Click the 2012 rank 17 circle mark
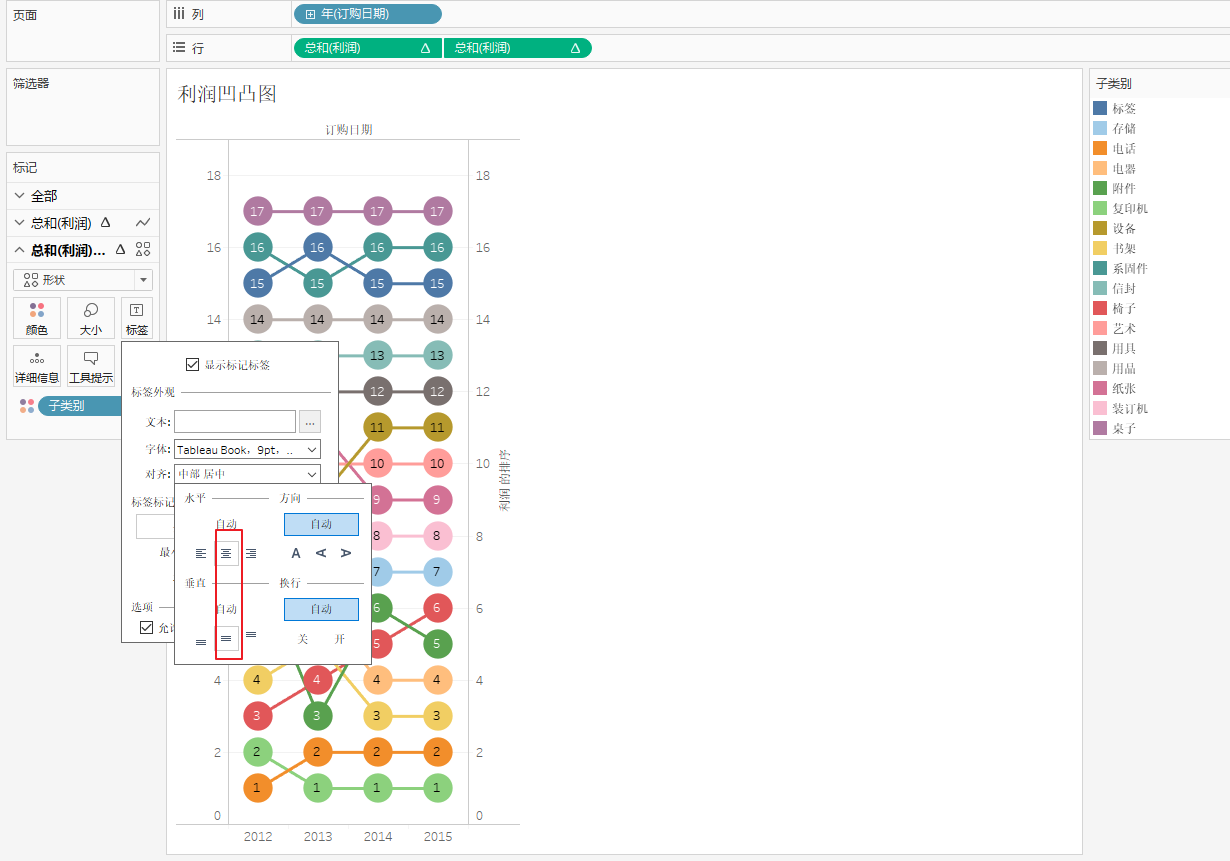1230x861 pixels. [x=257, y=211]
